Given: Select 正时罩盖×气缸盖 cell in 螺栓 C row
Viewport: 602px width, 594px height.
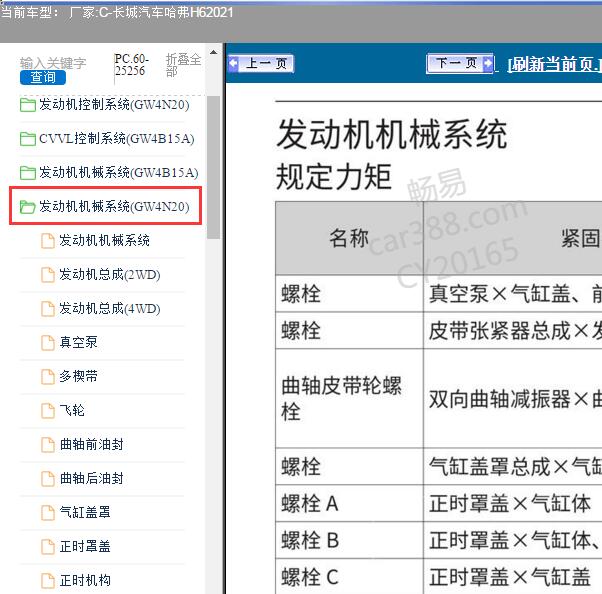Looking at the screenshot, I should (x=513, y=576).
